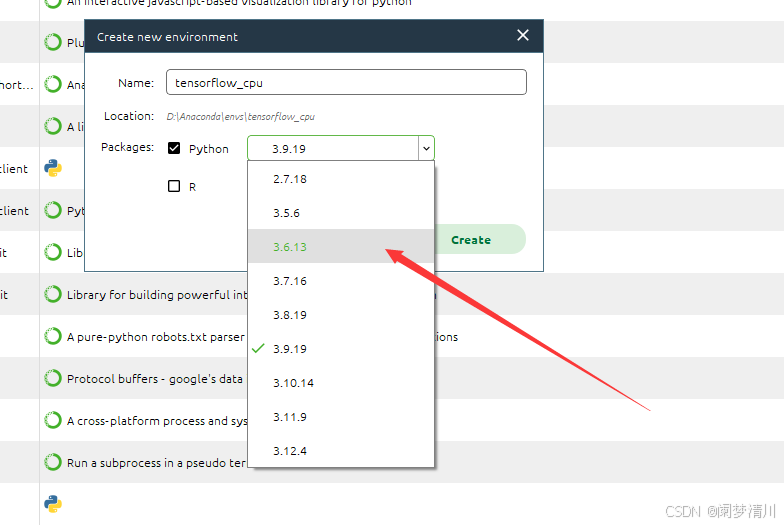Image resolution: width=784 pixels, height=525 pixels.
Task: Click the Location path D:\Anaconda\envs\tensorflow_cpu
Action: [x=240, y=116]
